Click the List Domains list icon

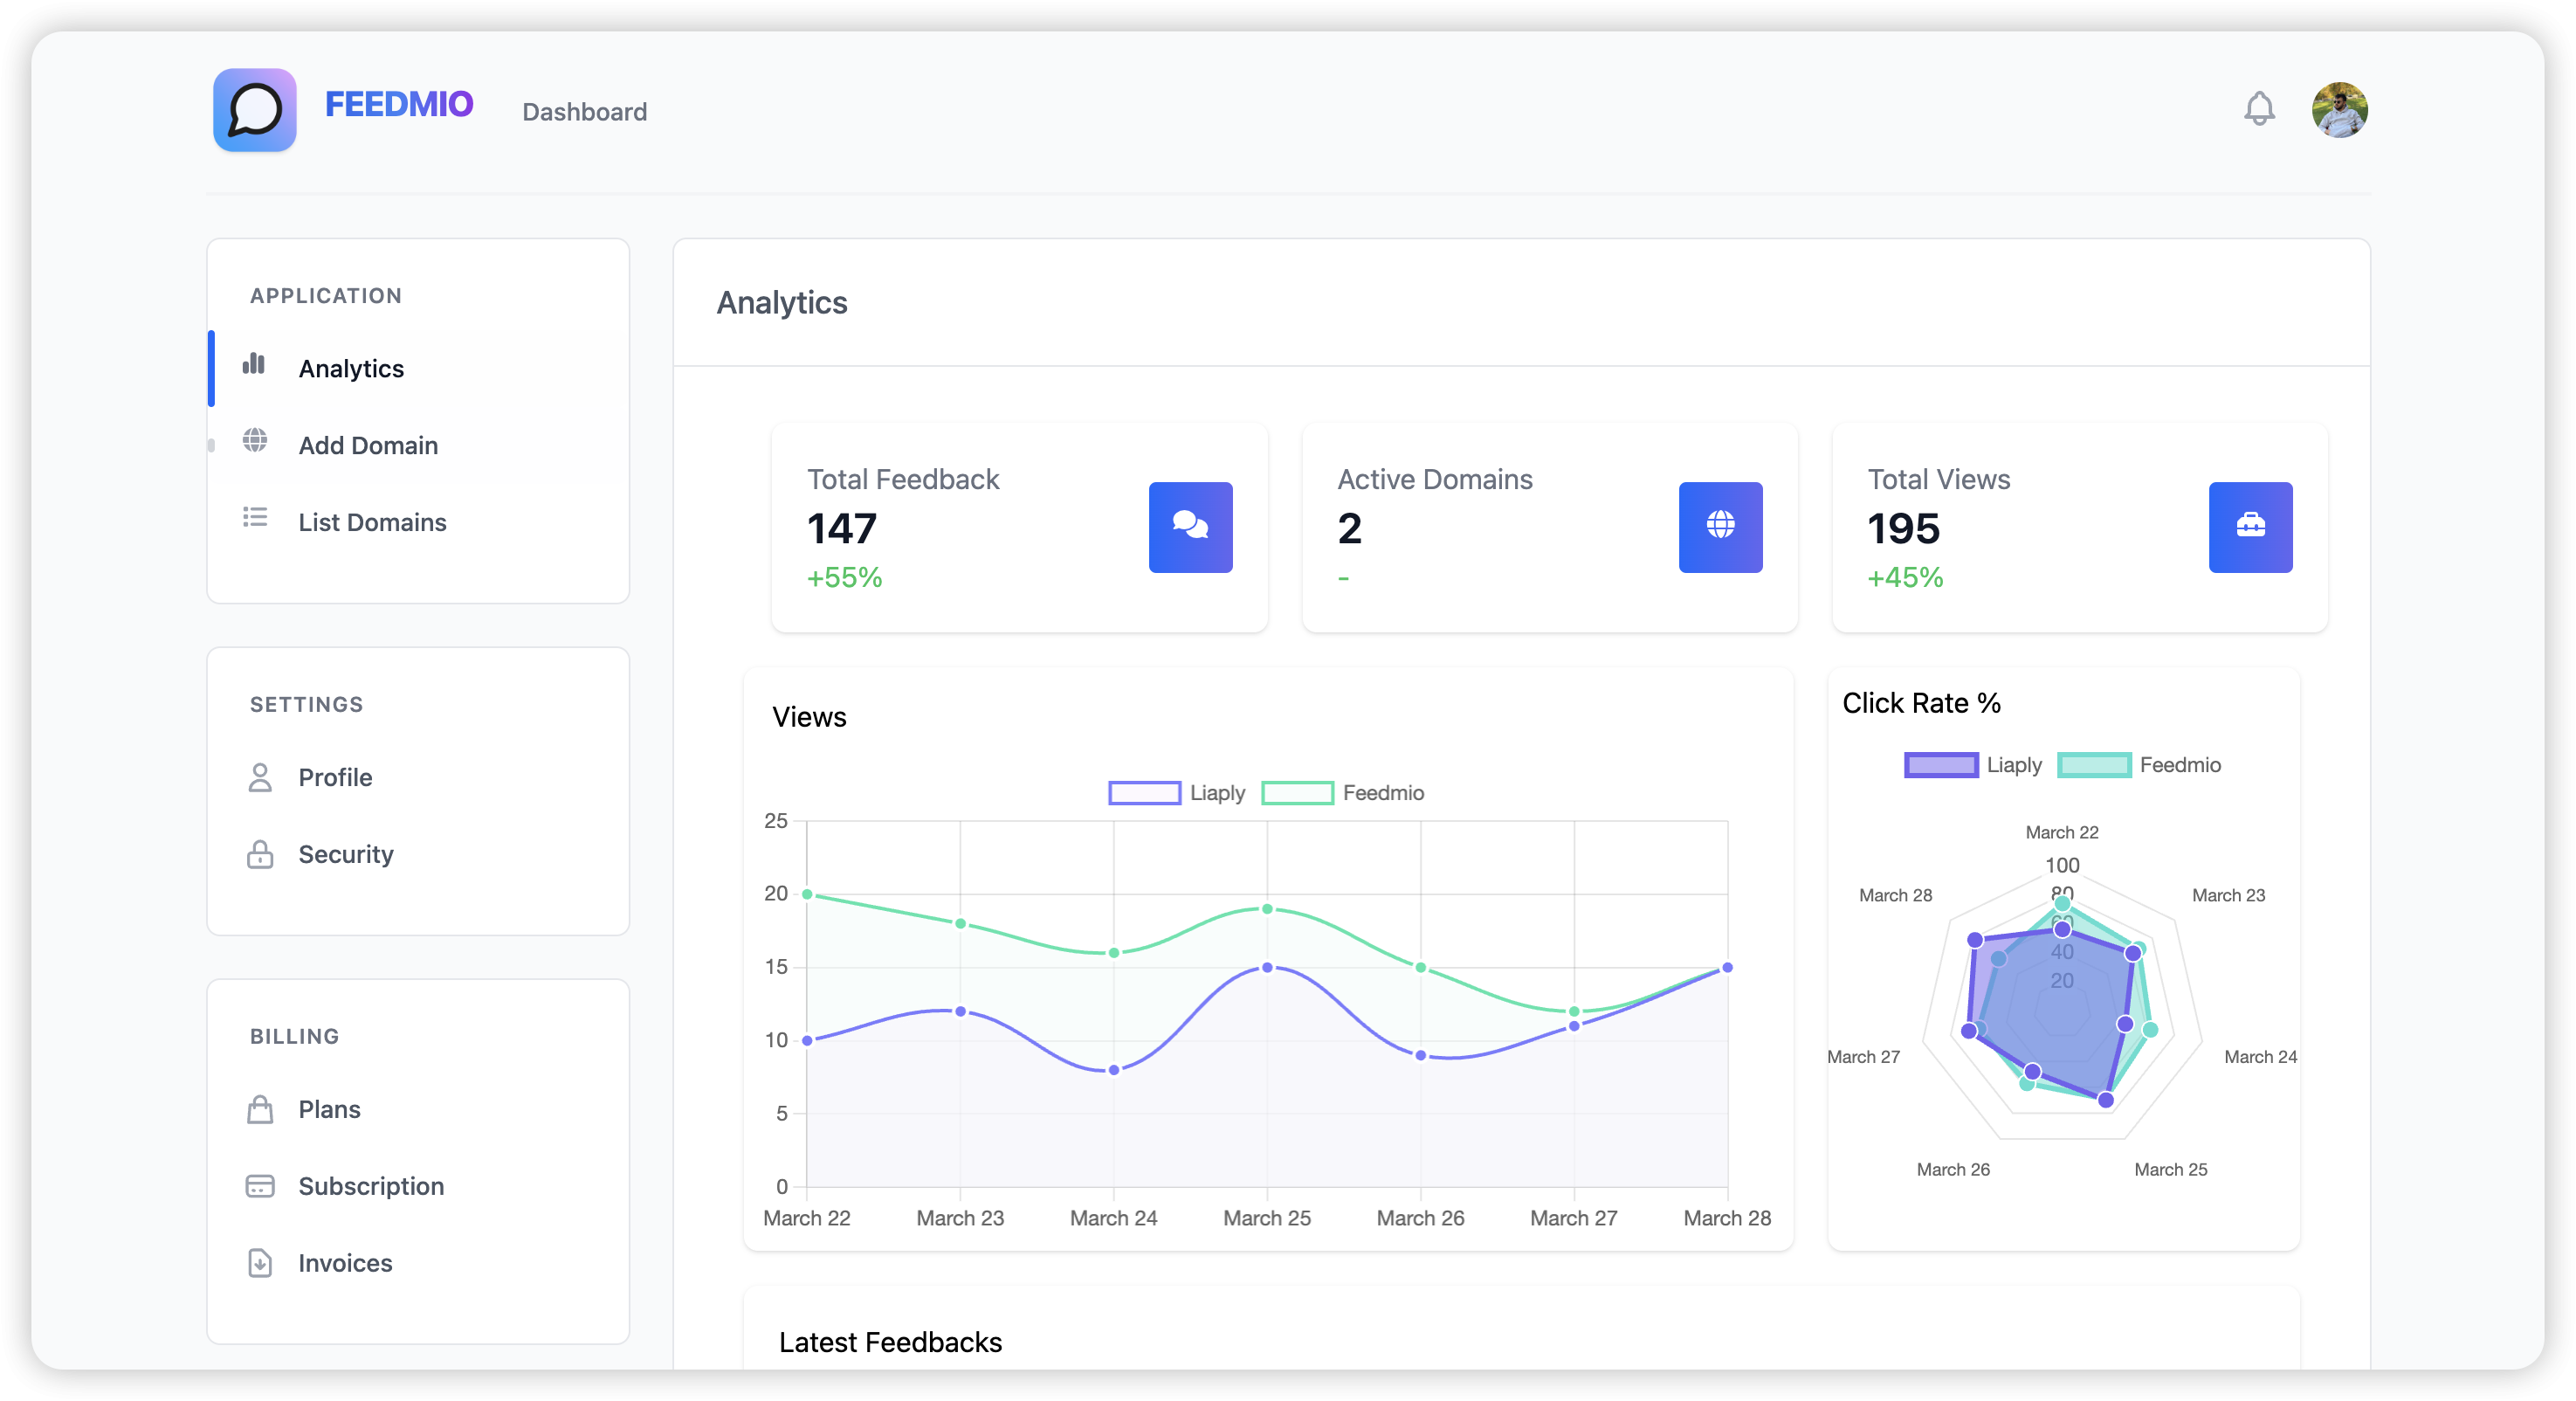click(x=255, y=517)
